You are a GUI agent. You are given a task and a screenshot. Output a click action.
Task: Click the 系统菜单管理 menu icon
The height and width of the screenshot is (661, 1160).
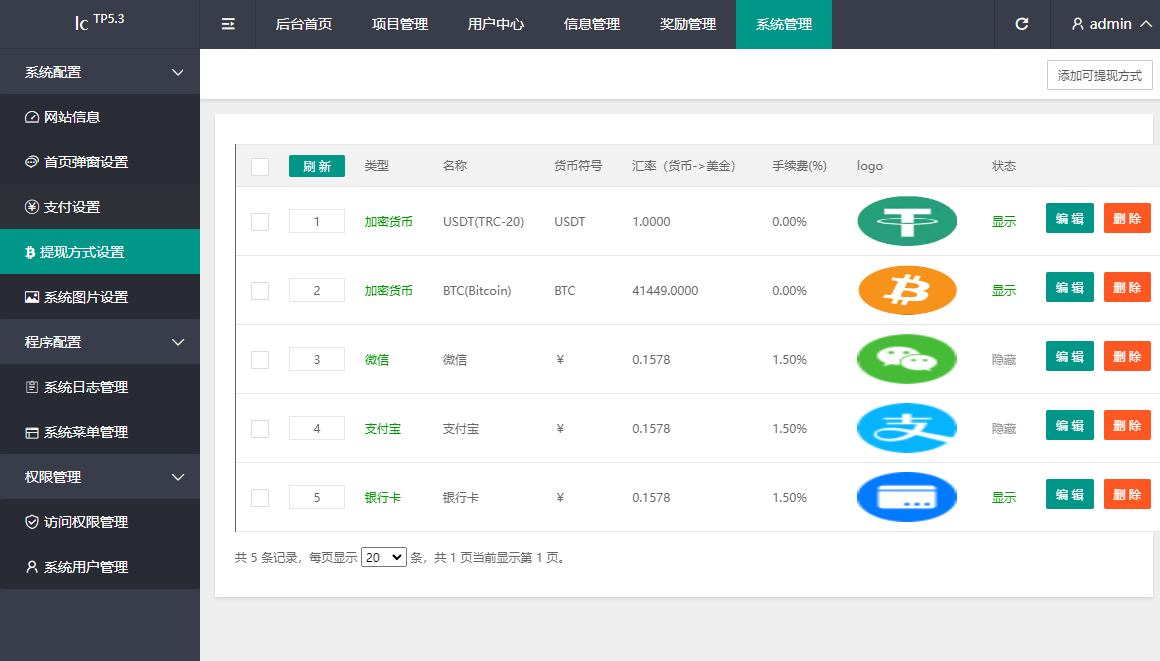point(32,432)
